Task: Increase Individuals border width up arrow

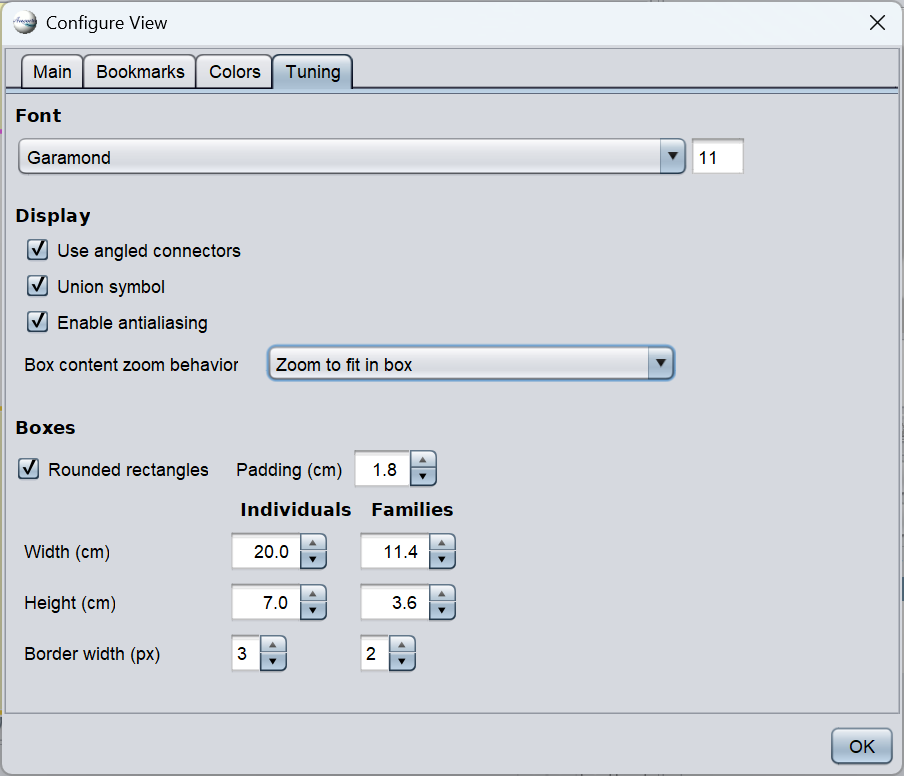Action: tap(273, 646)
